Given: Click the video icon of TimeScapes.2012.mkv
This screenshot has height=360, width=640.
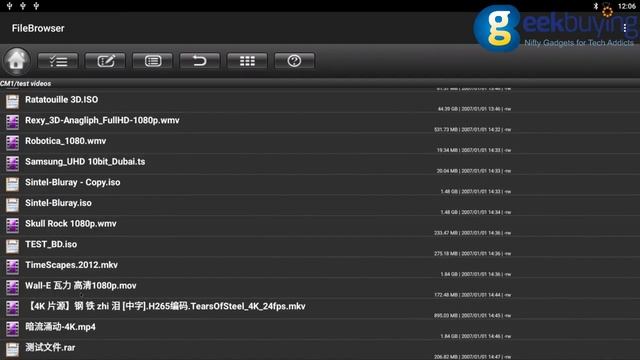Looking at the screenshot, I should [x=12, y=267].
